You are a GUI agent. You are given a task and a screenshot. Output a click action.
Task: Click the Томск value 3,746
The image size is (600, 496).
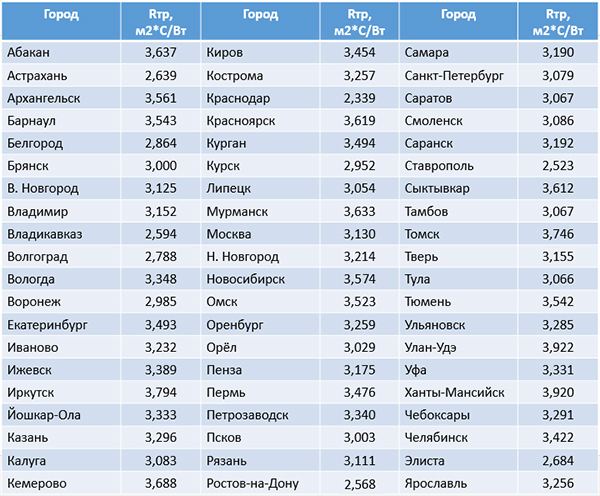(558, 234)
